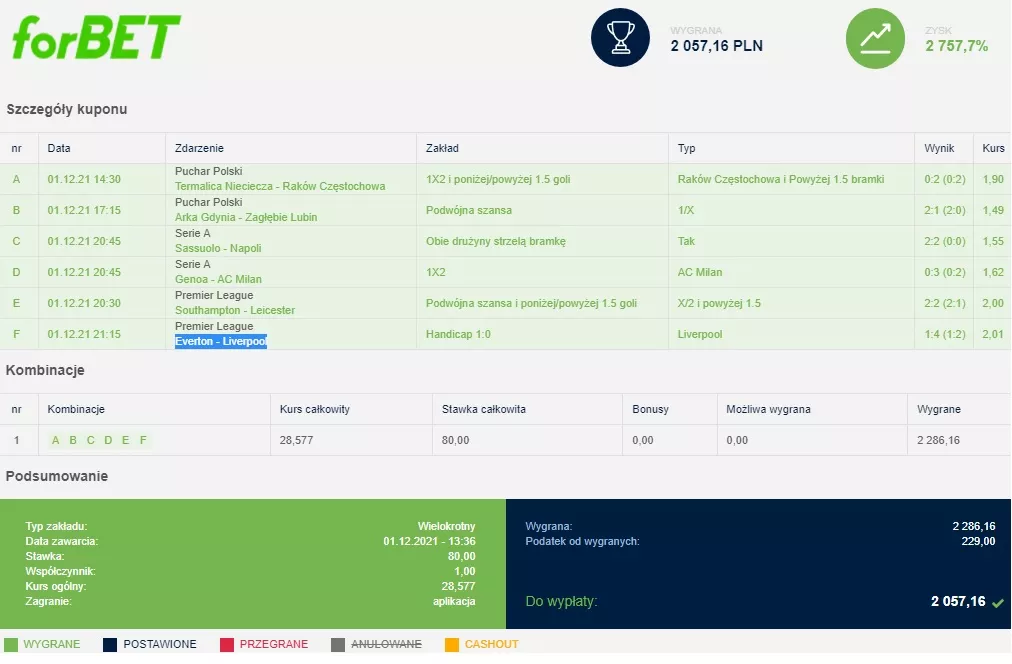This screenshot has width=1012, height=664.
Task: Select combination letter C in Kombinacje row
Action: point(90,440)
